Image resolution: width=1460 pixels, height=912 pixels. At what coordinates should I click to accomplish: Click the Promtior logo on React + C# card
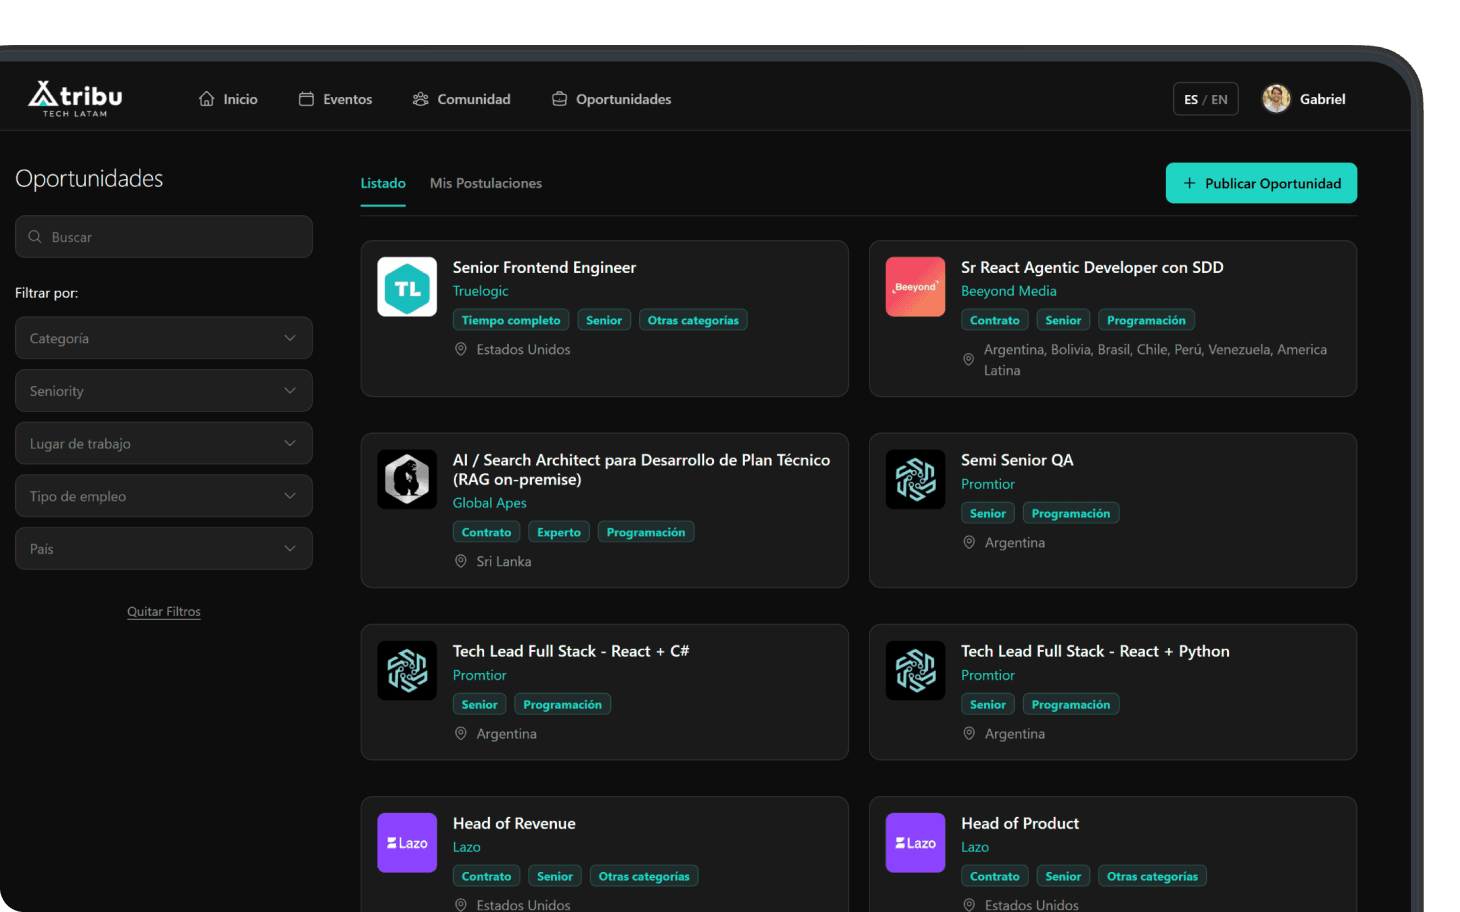tap(407, 670)
